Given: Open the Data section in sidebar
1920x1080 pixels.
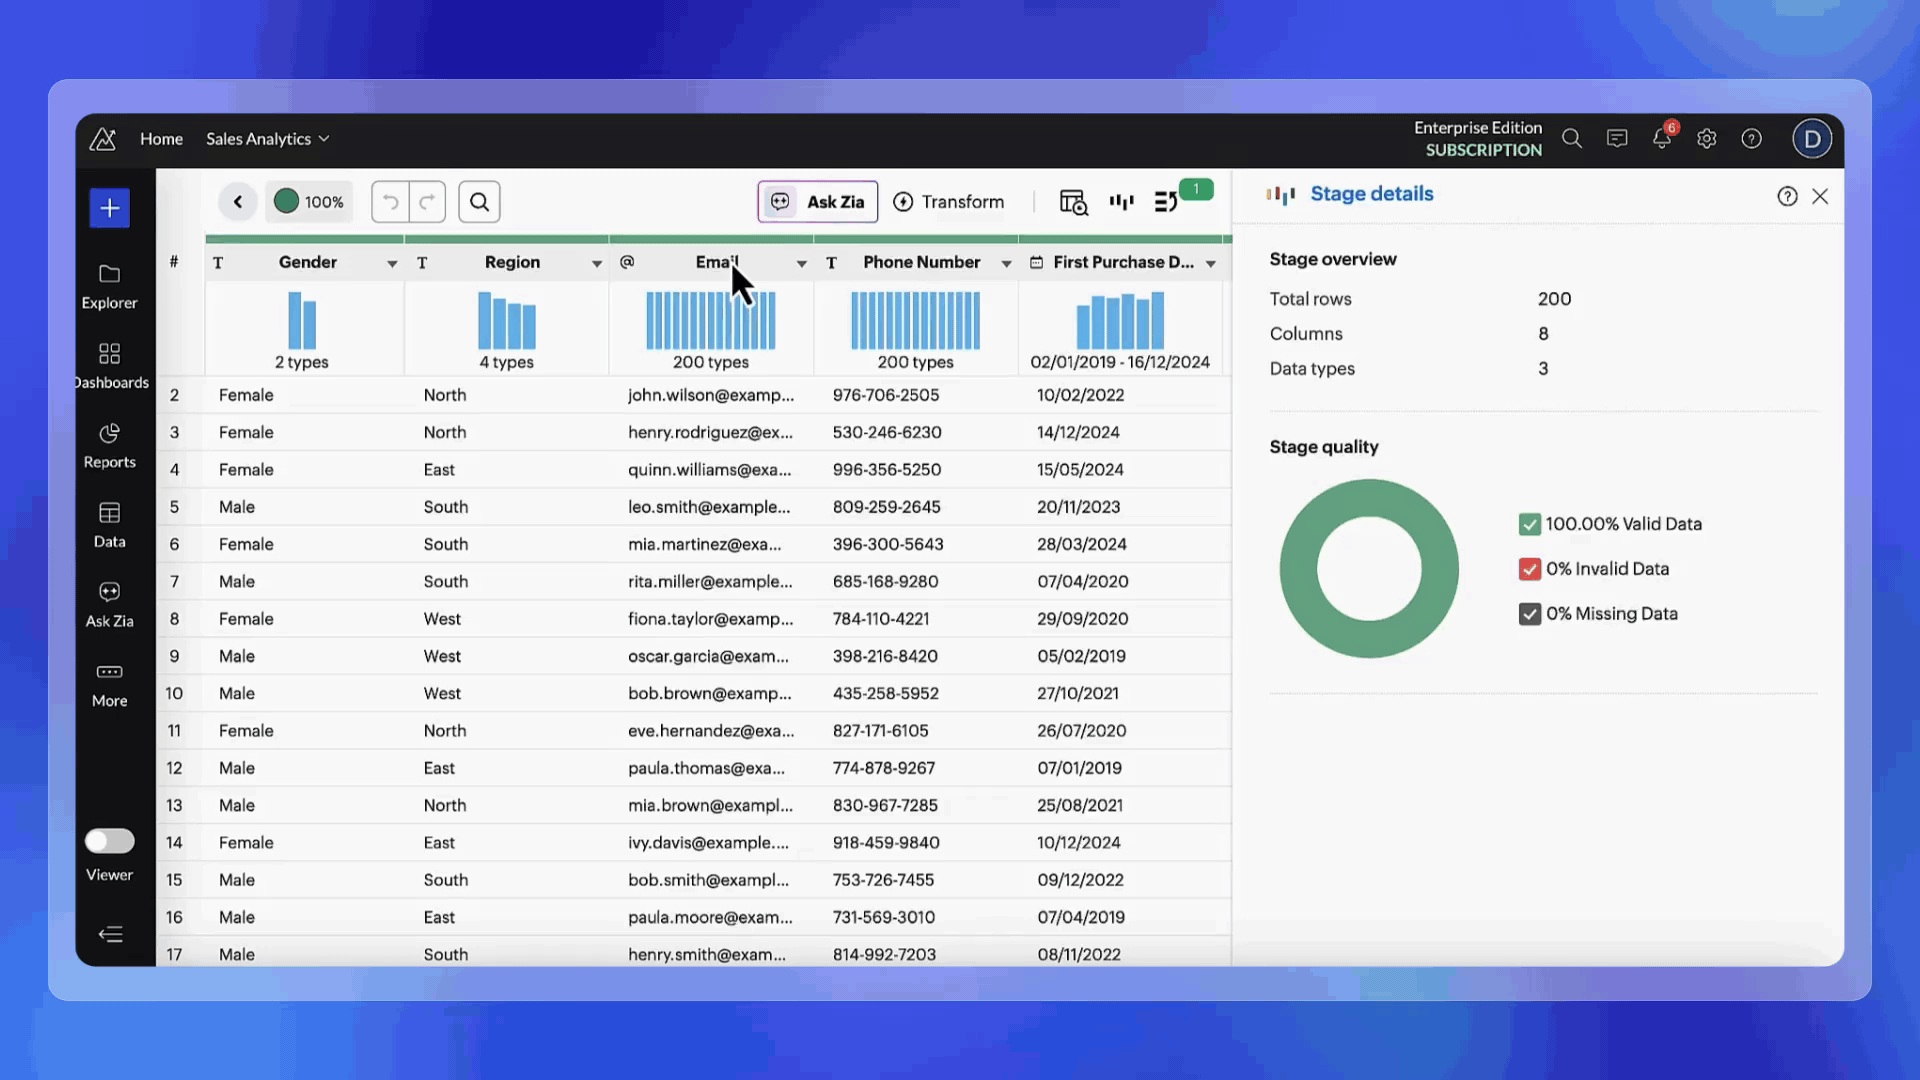Looking at the screenshot, I should click(109, 525).
